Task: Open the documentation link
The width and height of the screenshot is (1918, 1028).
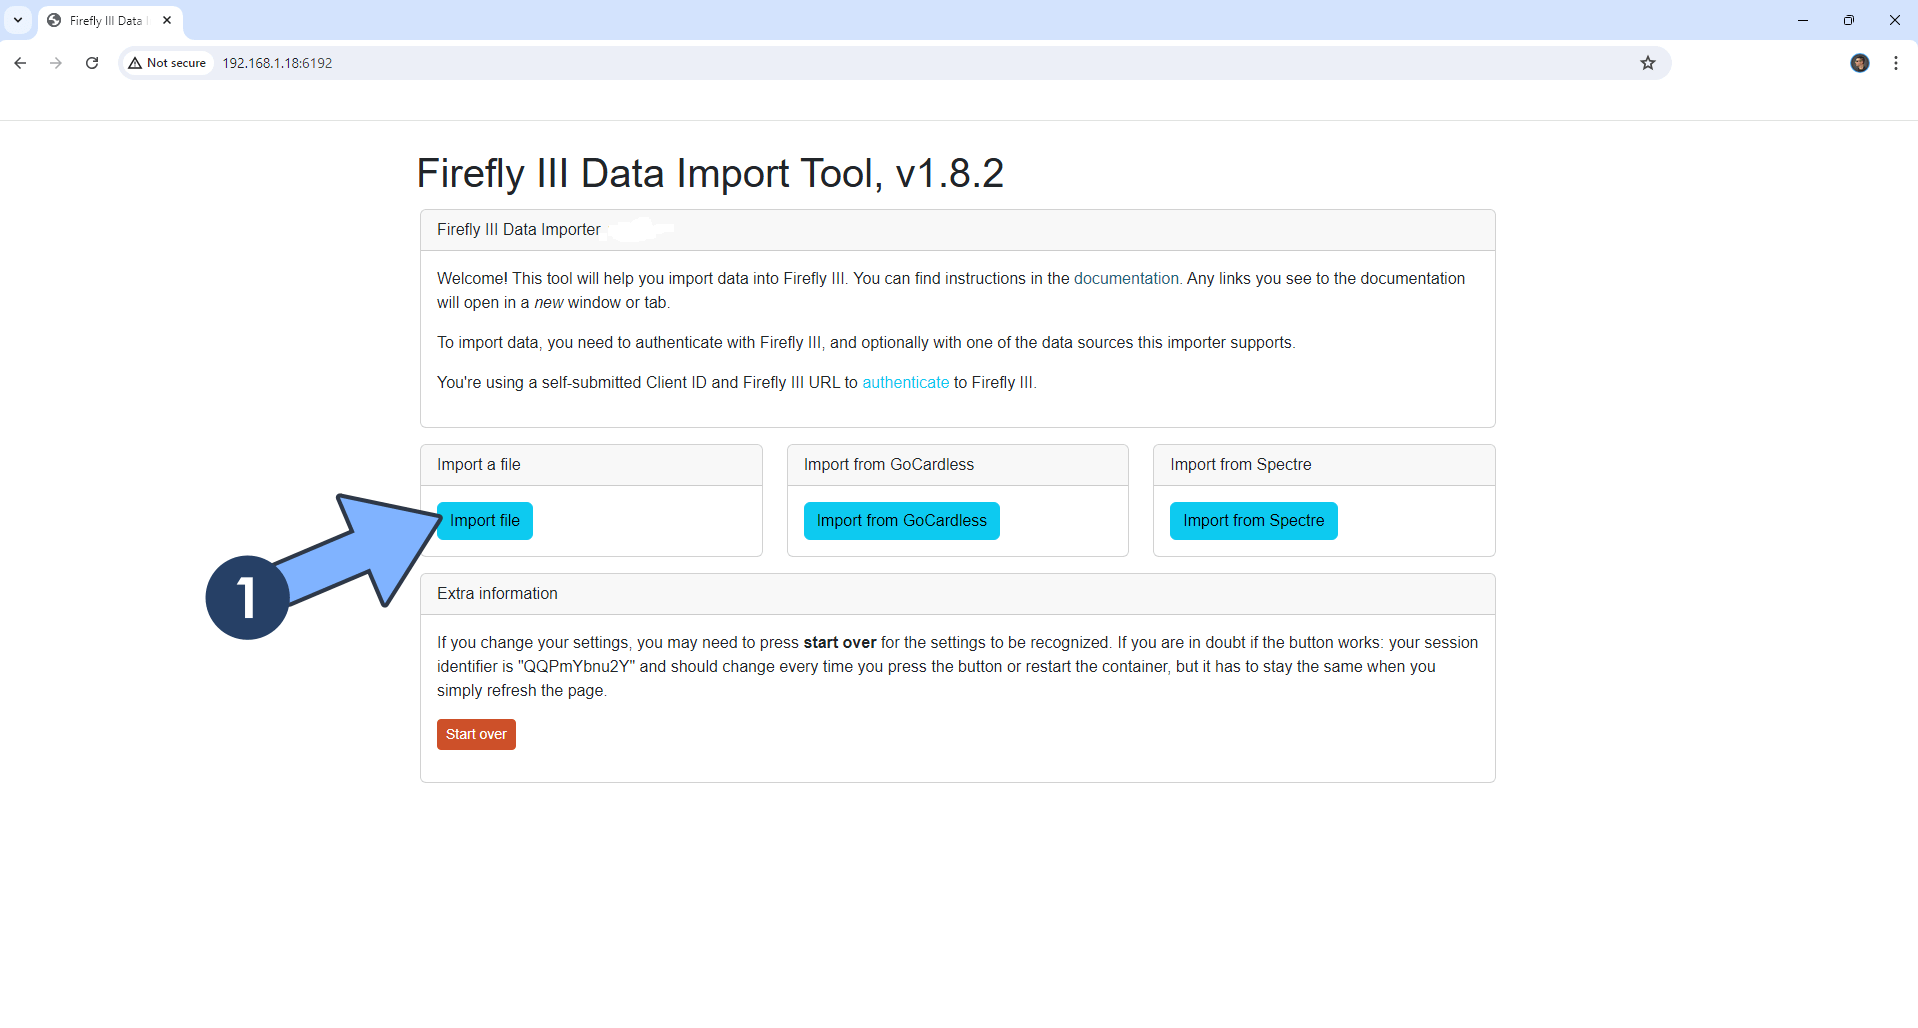Action: [x=1126, y=279]
